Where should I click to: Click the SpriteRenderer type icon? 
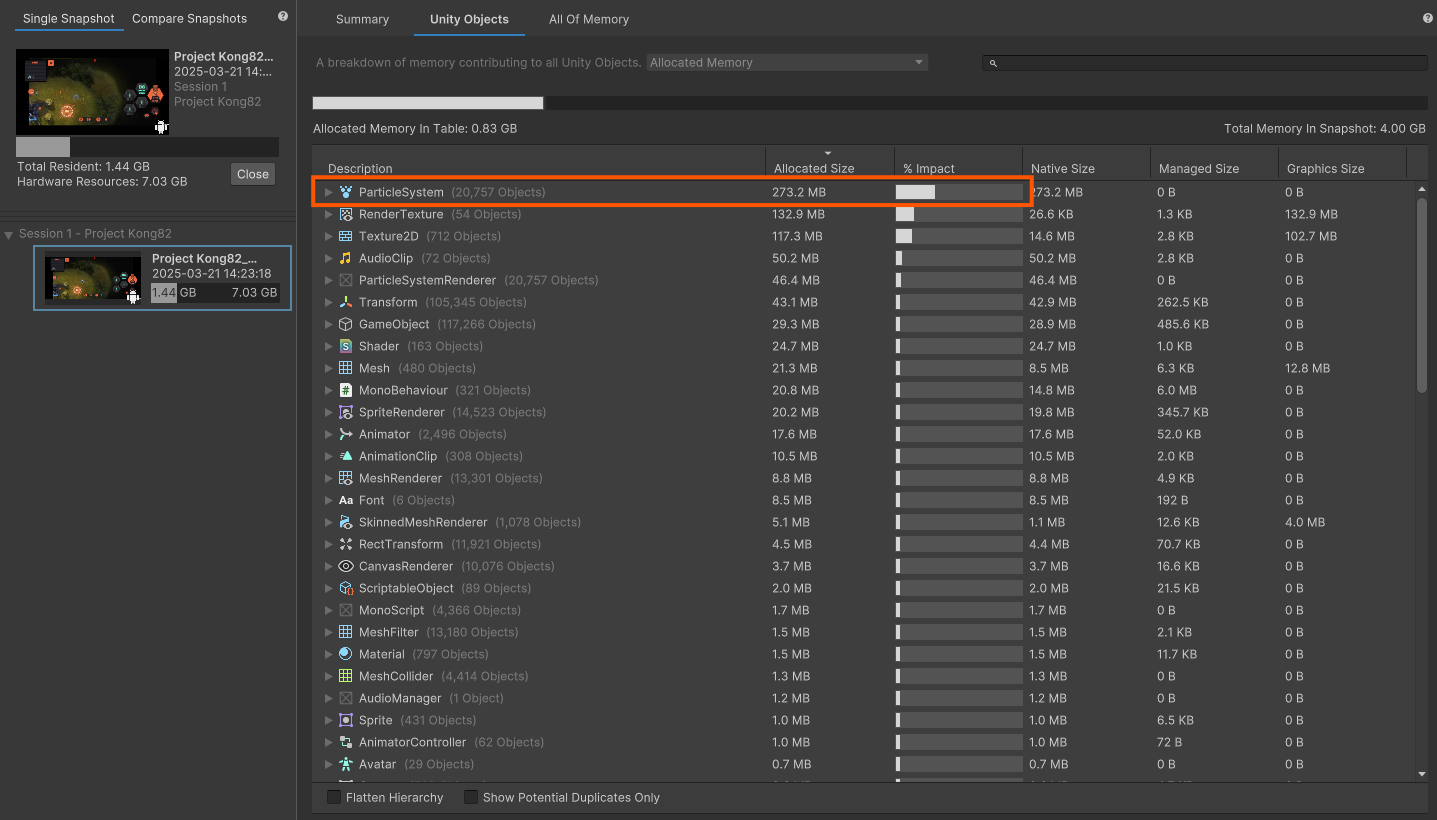[346, 412]
